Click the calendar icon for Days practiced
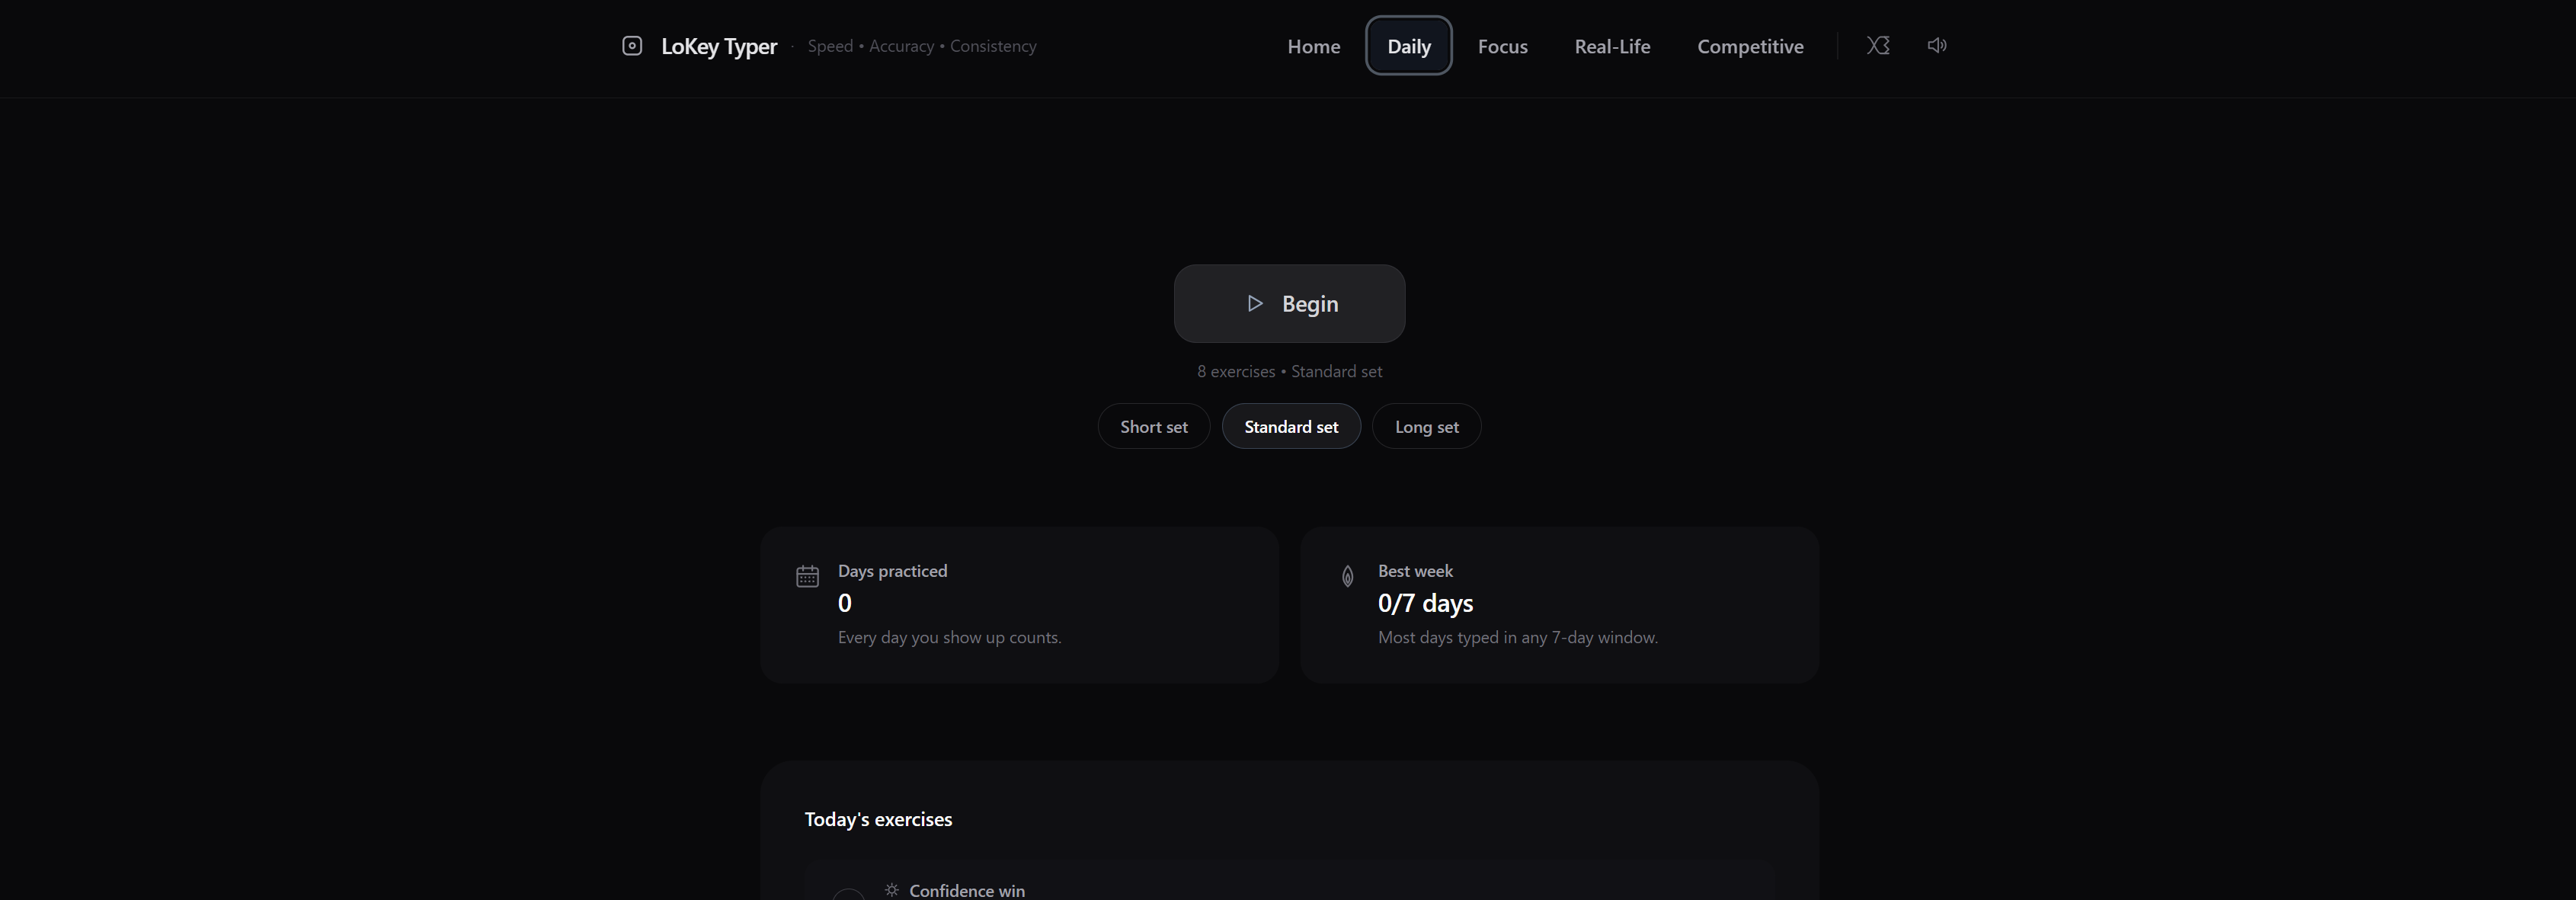This screenshot has width=2576, height=900. 808,577
